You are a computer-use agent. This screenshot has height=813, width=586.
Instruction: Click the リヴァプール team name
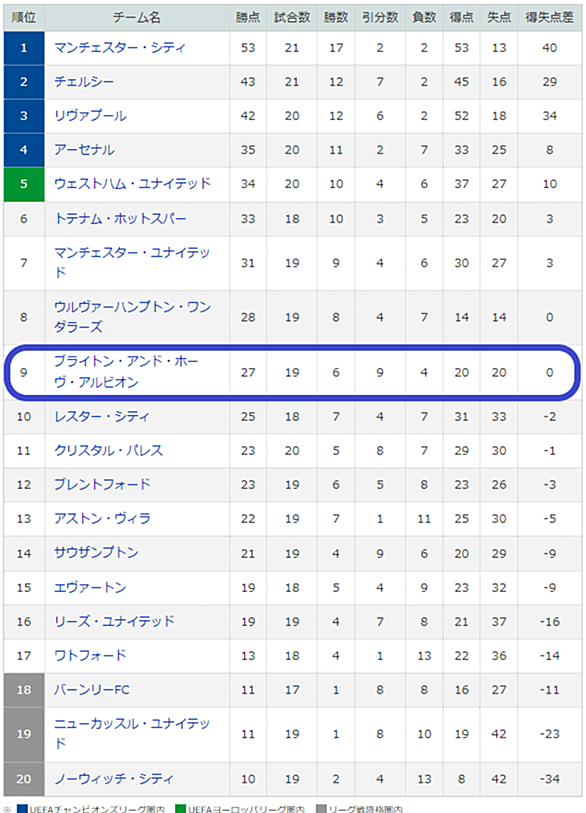coord(90,116)
